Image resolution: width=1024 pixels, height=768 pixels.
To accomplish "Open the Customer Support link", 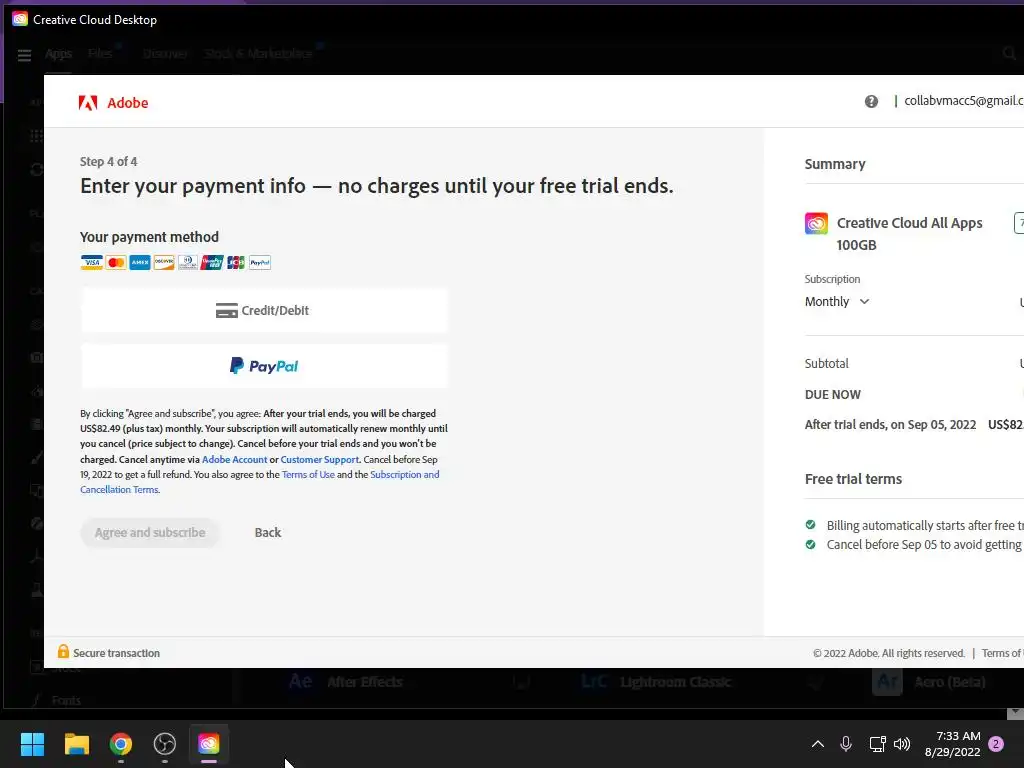I will [x=319, y=459].
